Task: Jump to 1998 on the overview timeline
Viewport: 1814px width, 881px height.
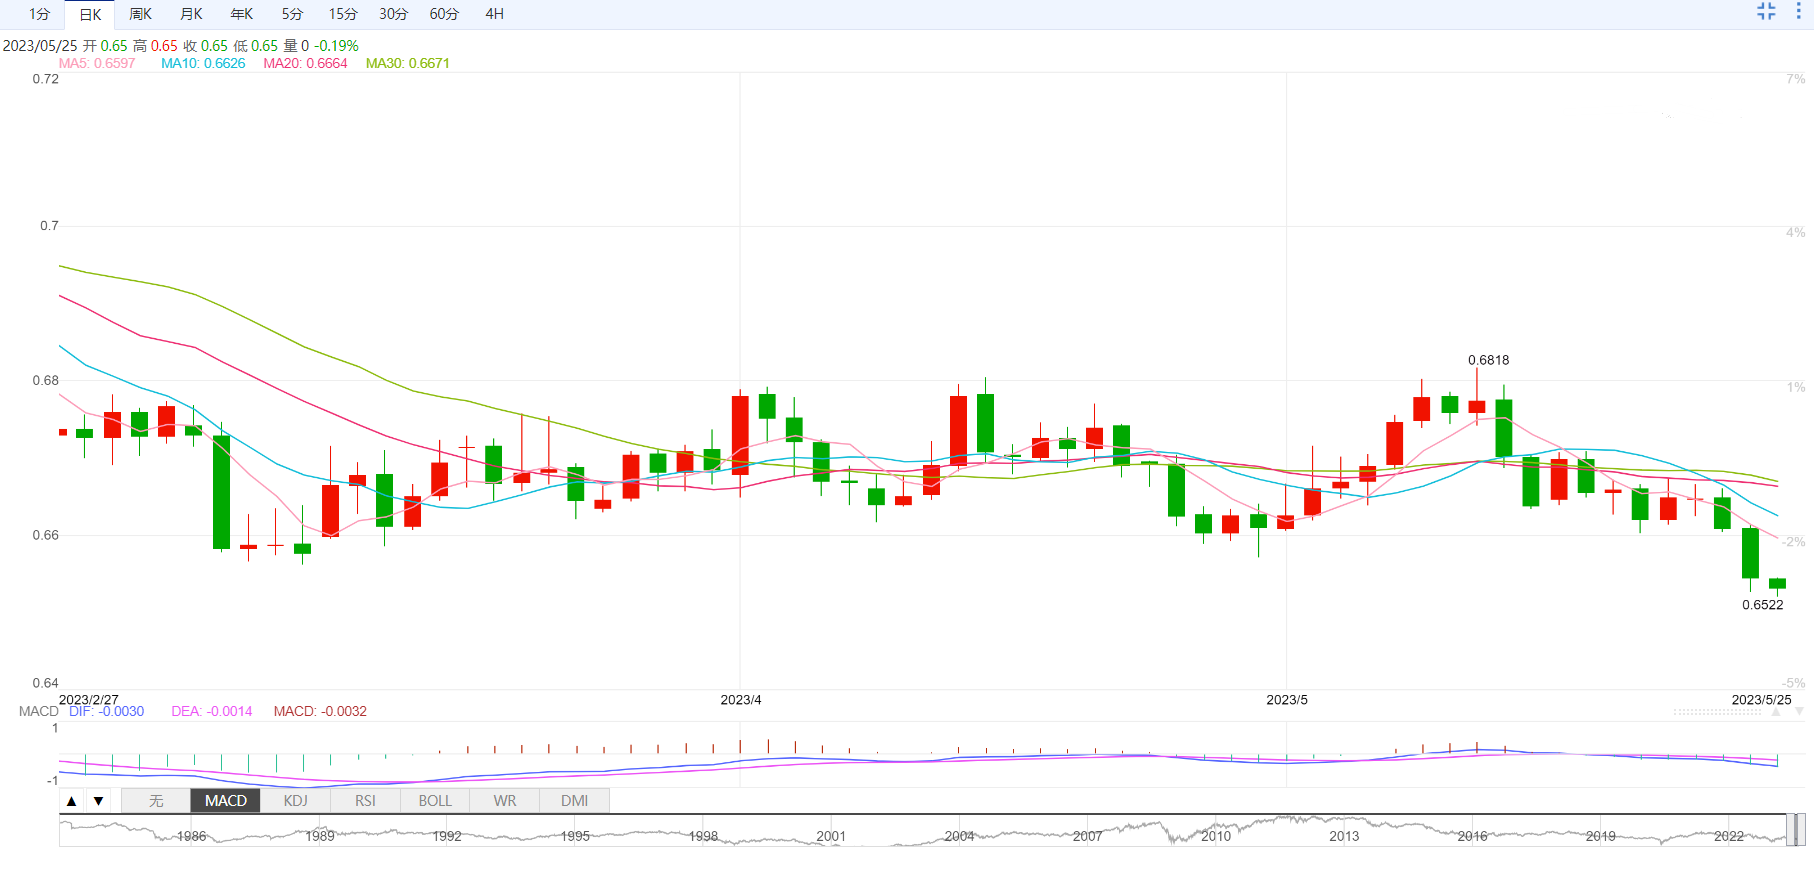Action: (703, 836)
